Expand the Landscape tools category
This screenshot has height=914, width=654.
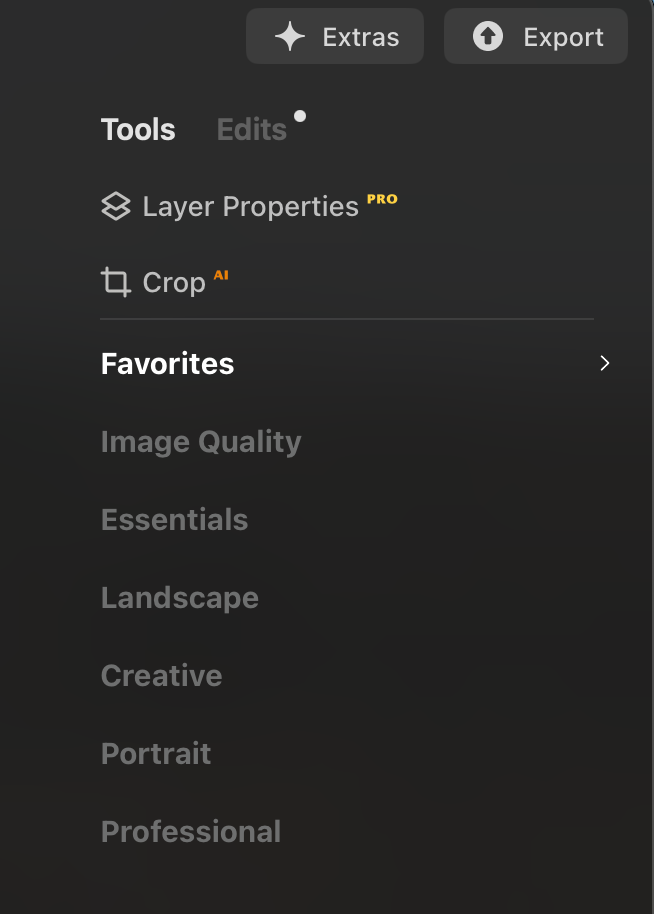pos(180,598)
